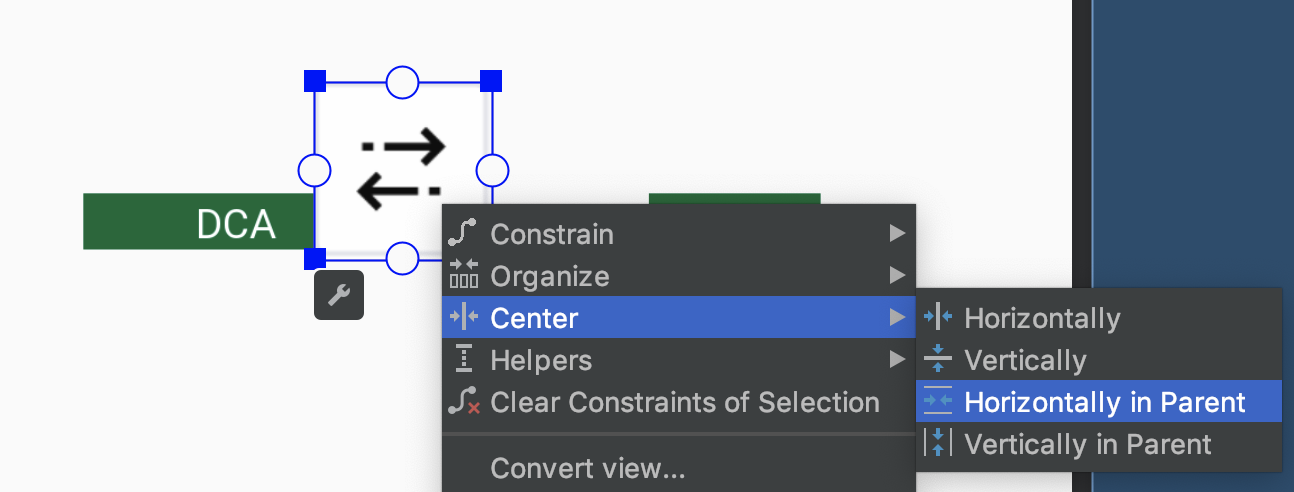Click the Helpers icon in context menu
The height and width of the screenshot is (492, 1294).
click(x=464, y=360)
